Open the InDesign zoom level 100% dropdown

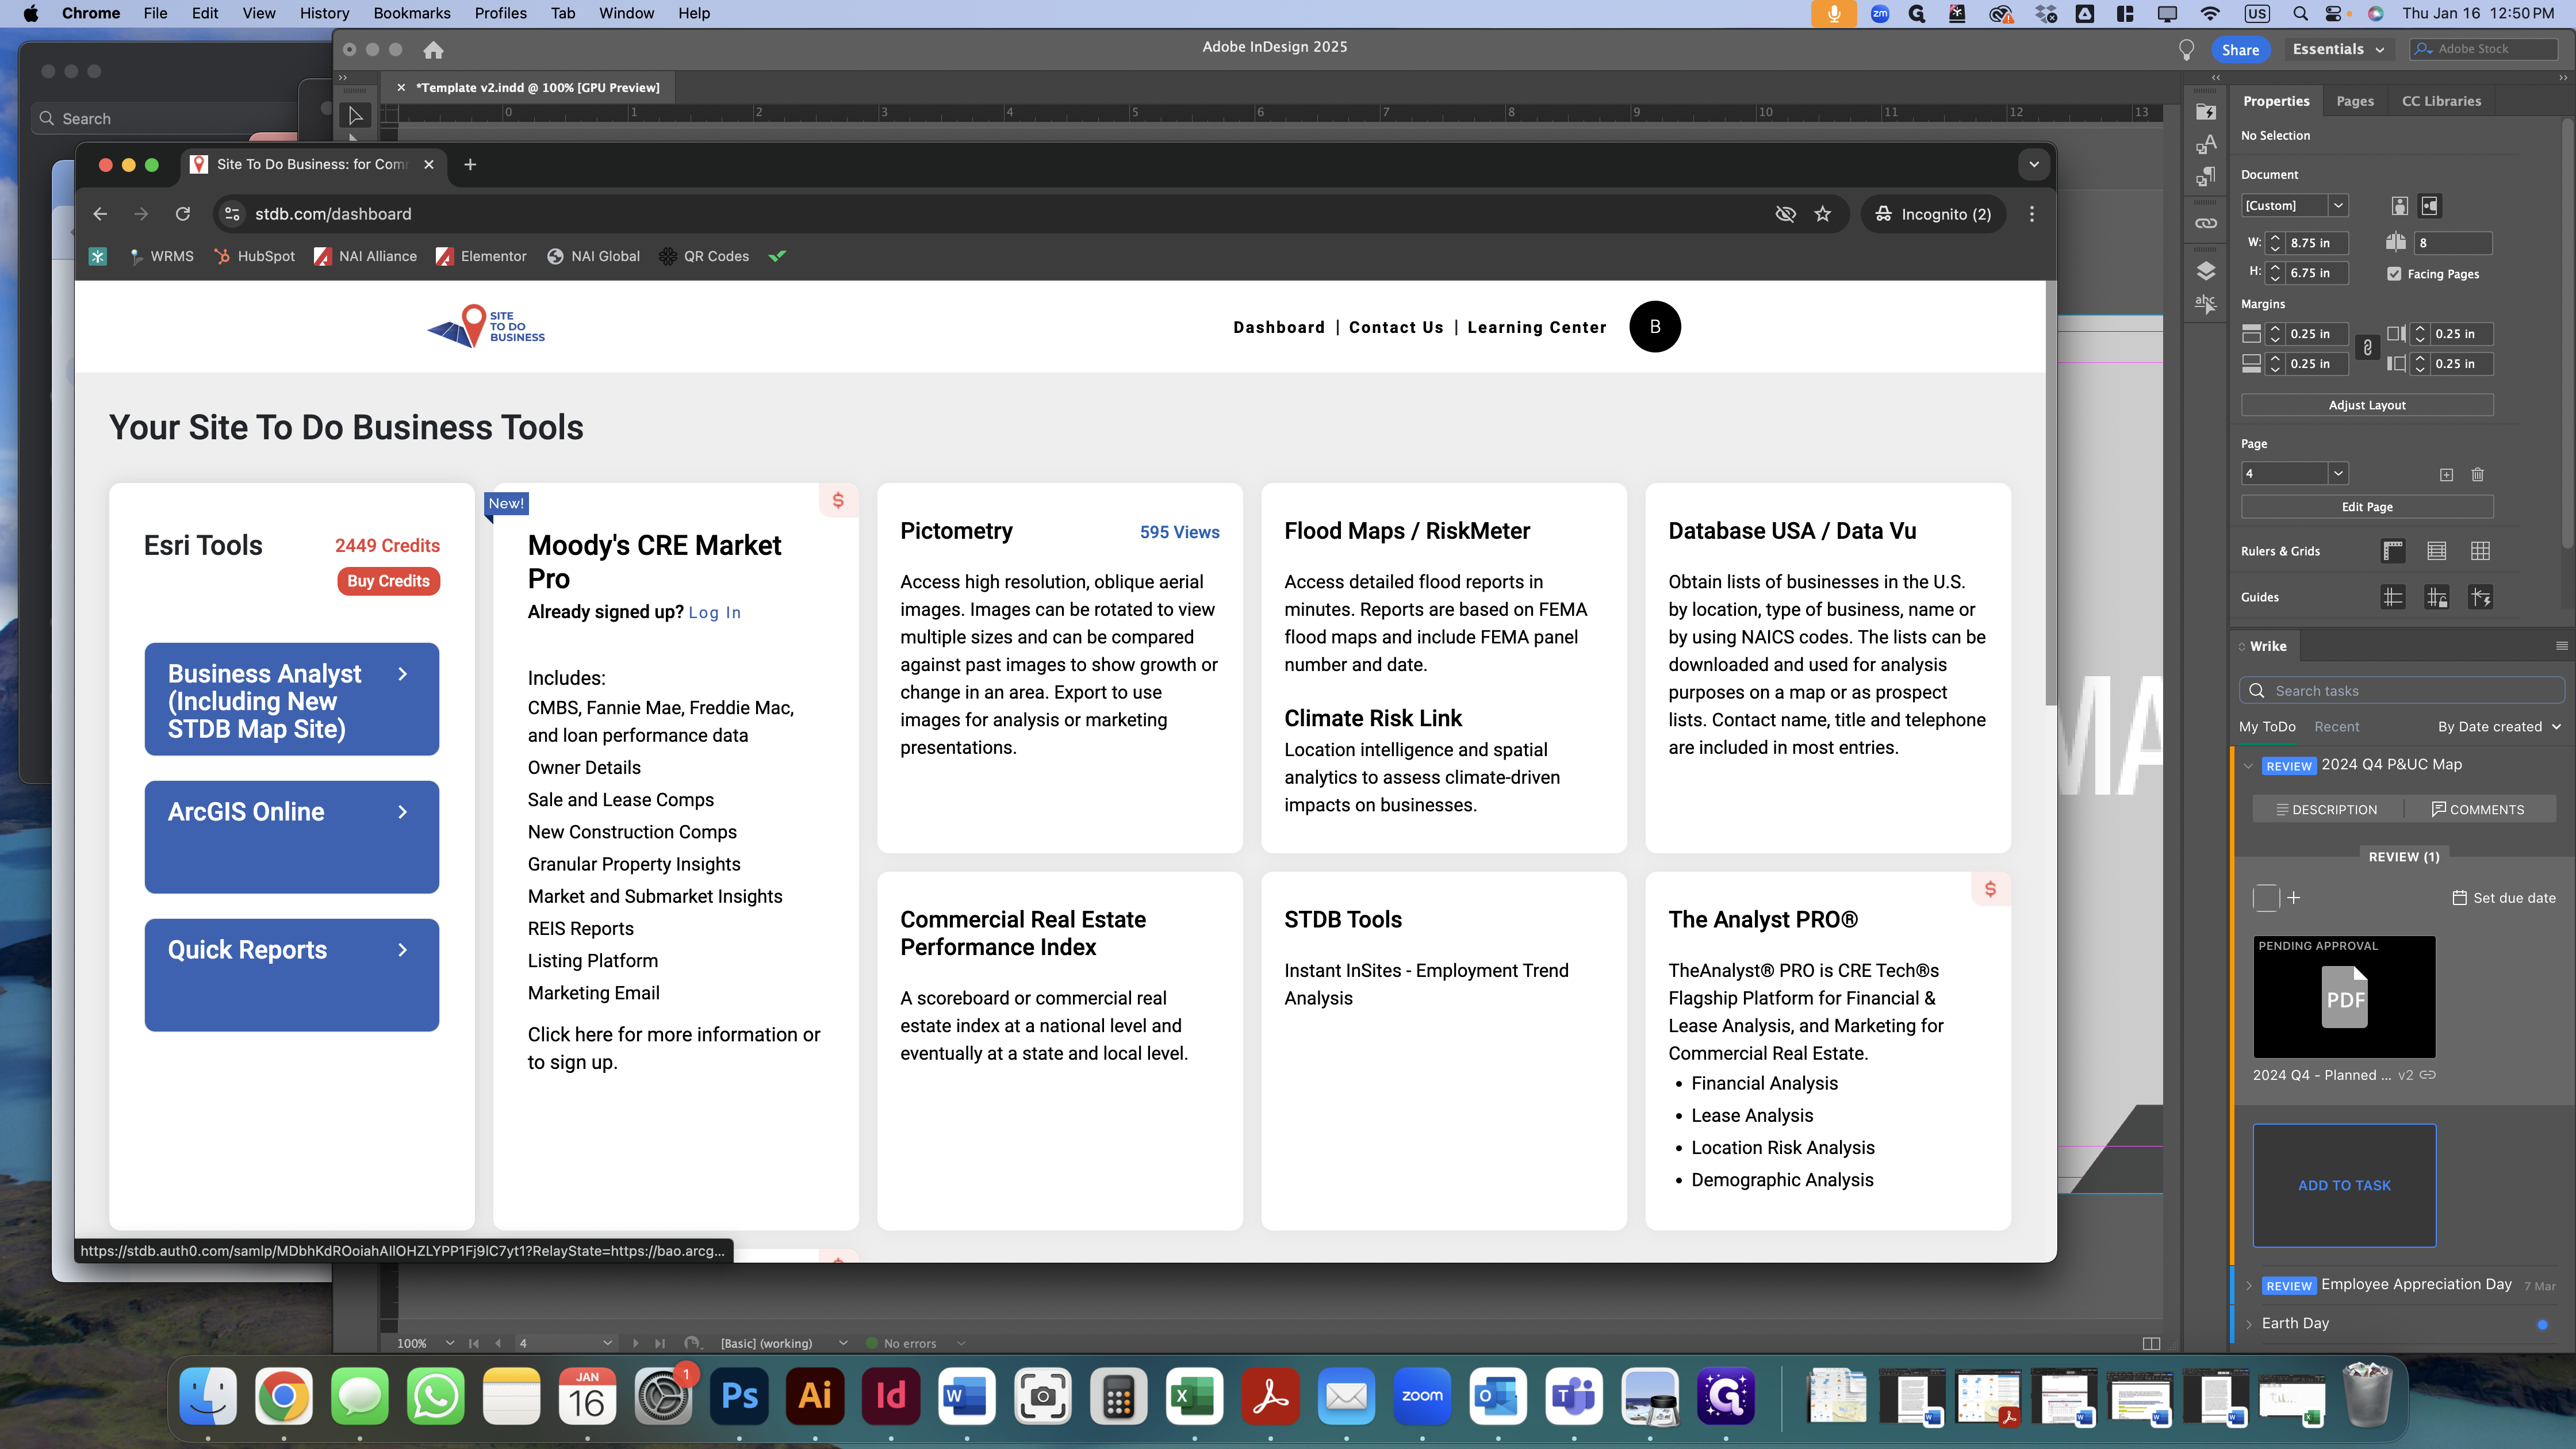click(450, 1343)
